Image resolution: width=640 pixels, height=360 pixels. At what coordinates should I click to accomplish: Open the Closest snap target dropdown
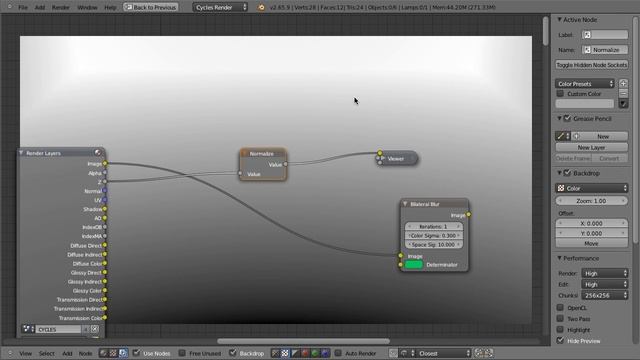(x=443, y=353)
